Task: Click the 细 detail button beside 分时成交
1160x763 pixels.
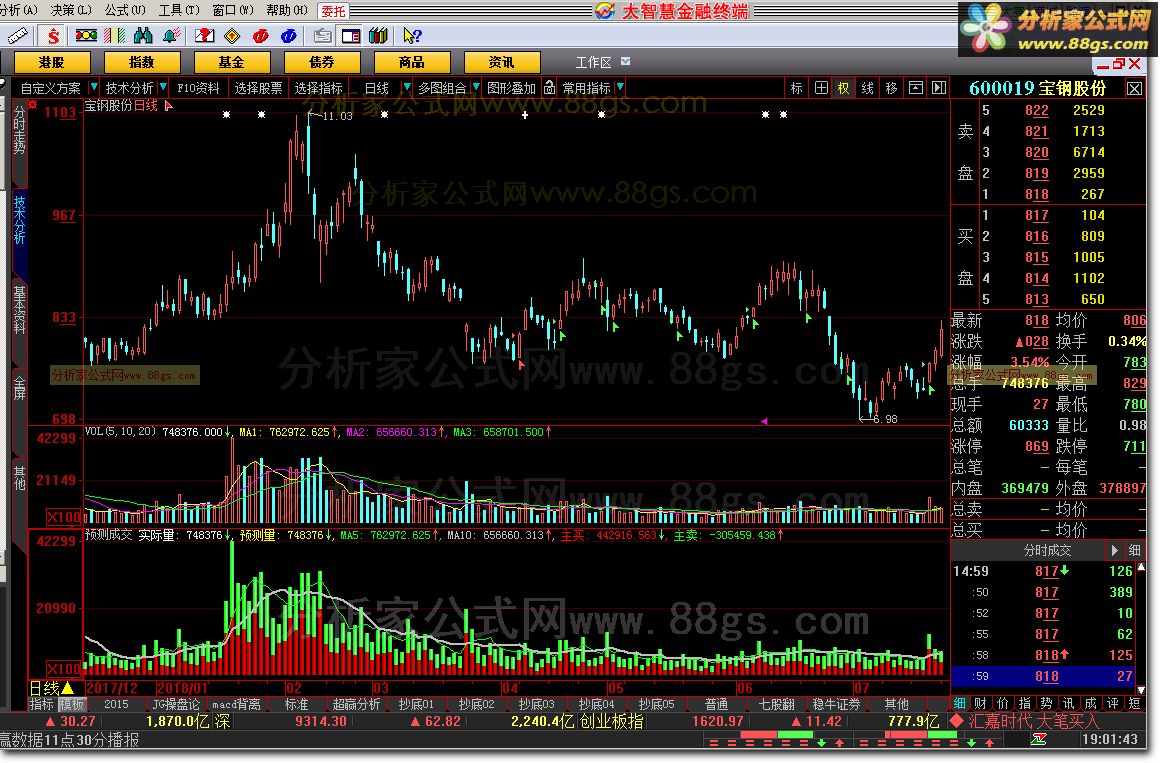Action: [1135, 550]
